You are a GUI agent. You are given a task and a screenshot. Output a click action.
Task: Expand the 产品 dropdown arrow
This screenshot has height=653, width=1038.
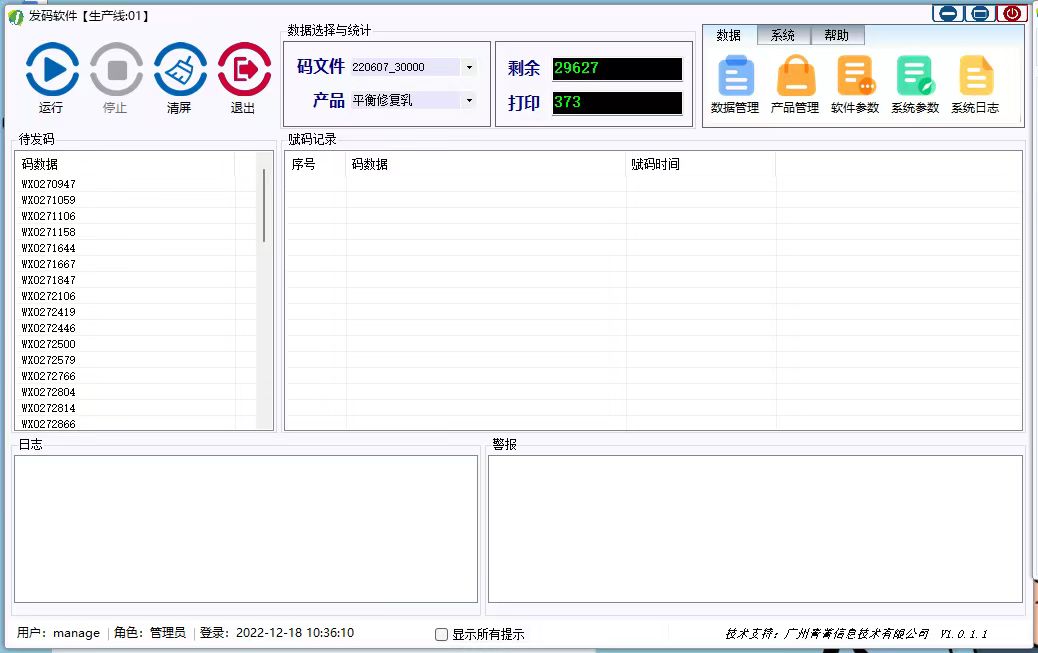469,101
